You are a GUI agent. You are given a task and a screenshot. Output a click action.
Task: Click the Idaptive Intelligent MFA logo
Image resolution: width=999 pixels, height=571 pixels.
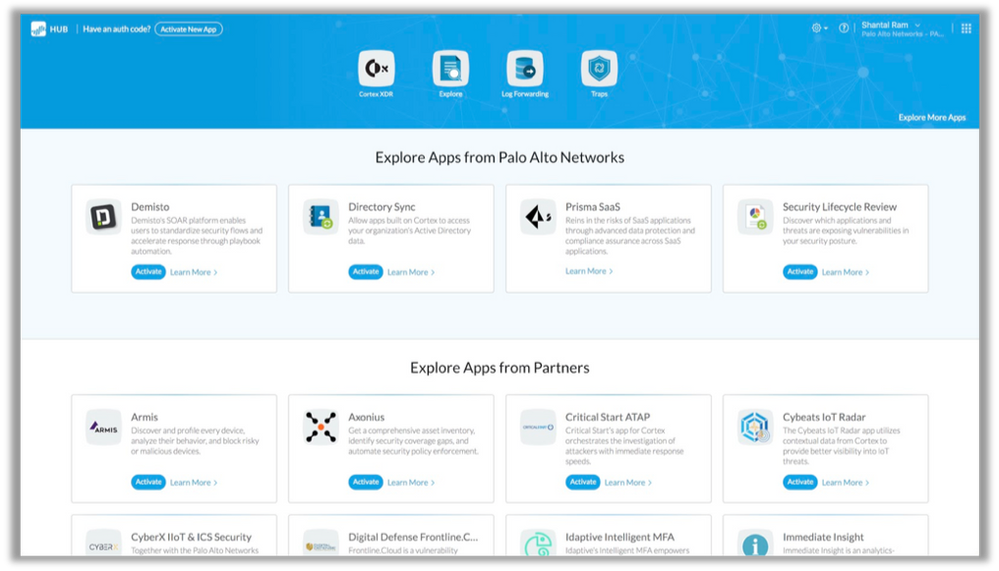[538, 544]
